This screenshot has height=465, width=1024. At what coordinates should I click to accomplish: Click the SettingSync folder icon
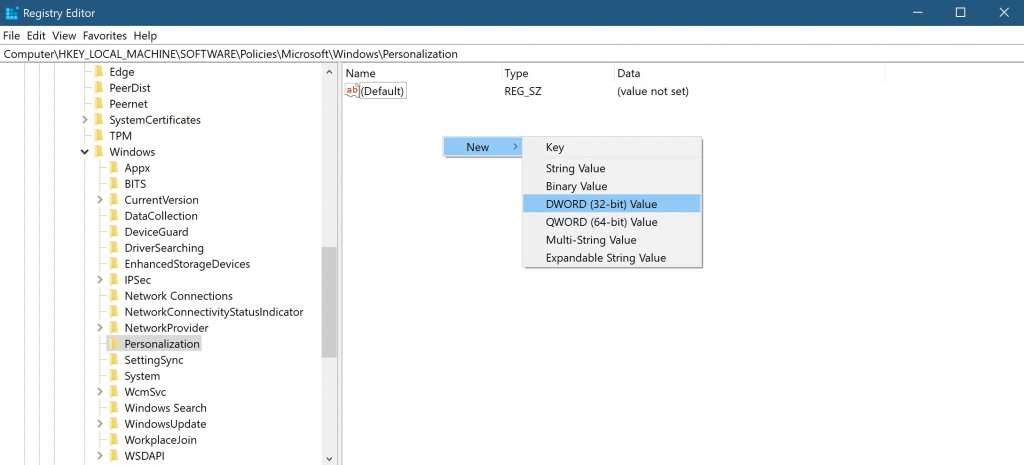pyautogui.click(x=114, y=360)
